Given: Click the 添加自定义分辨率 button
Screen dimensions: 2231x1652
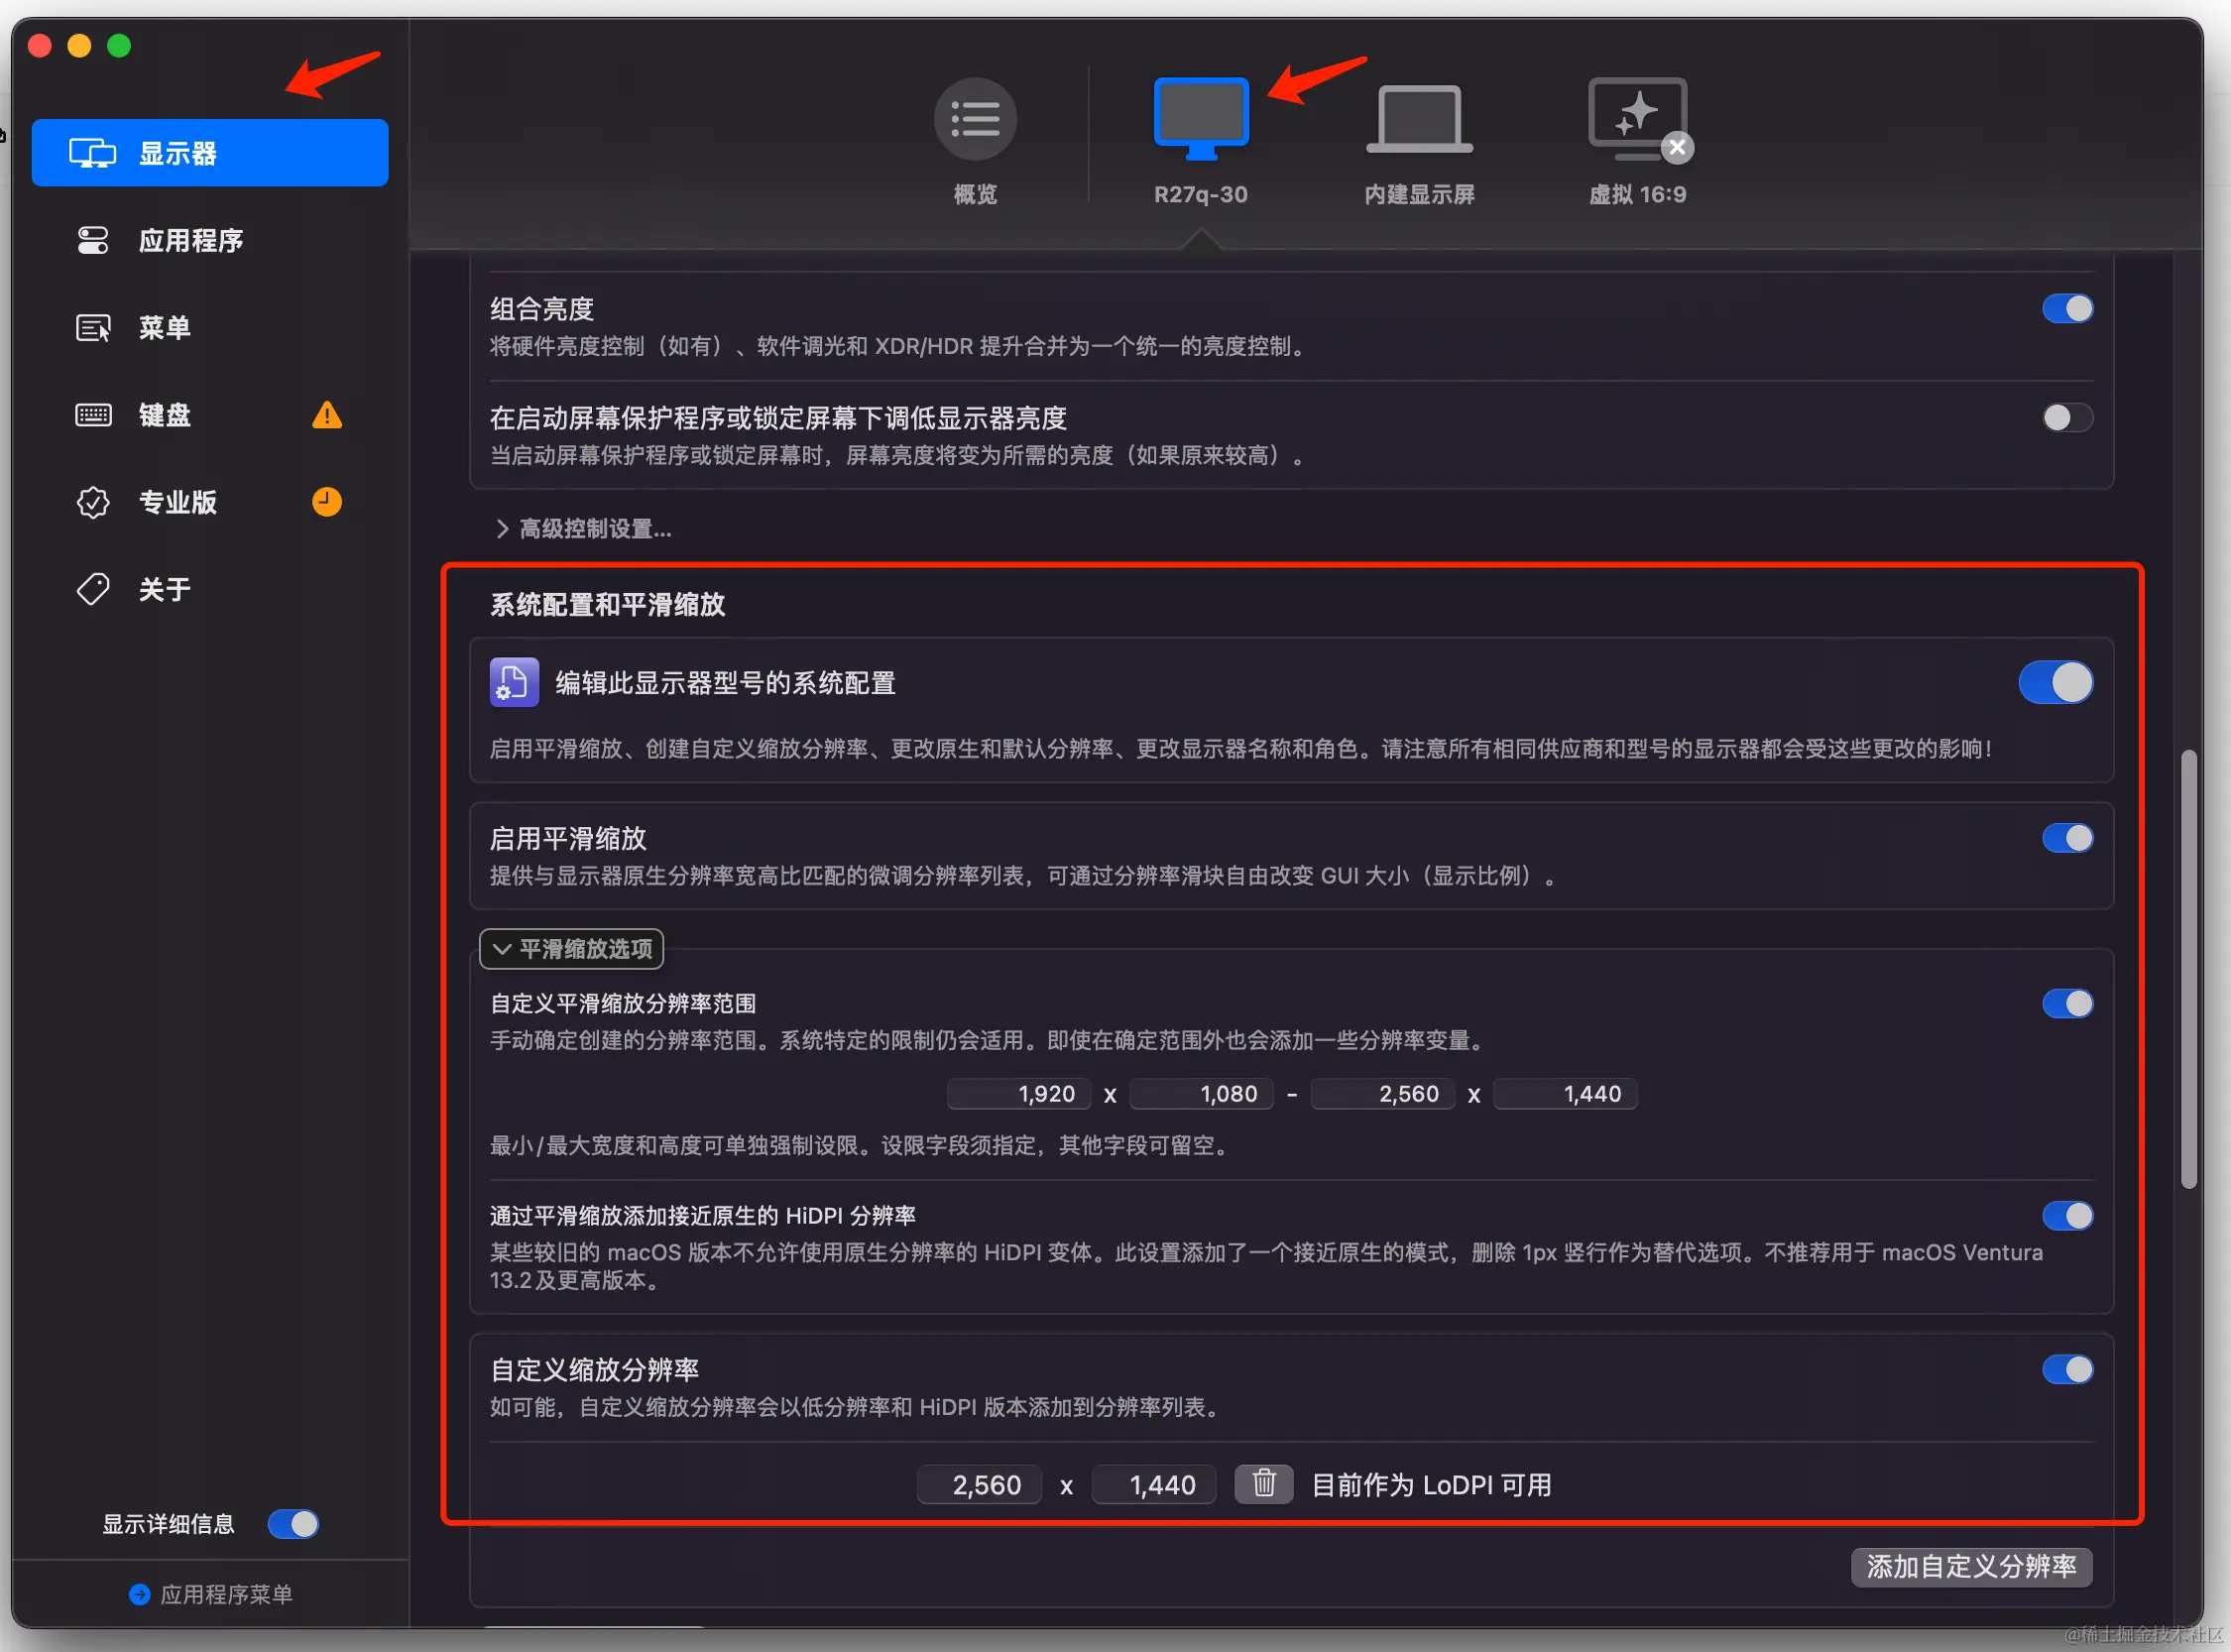Looking at the screenshot, I should 1970,1566.
